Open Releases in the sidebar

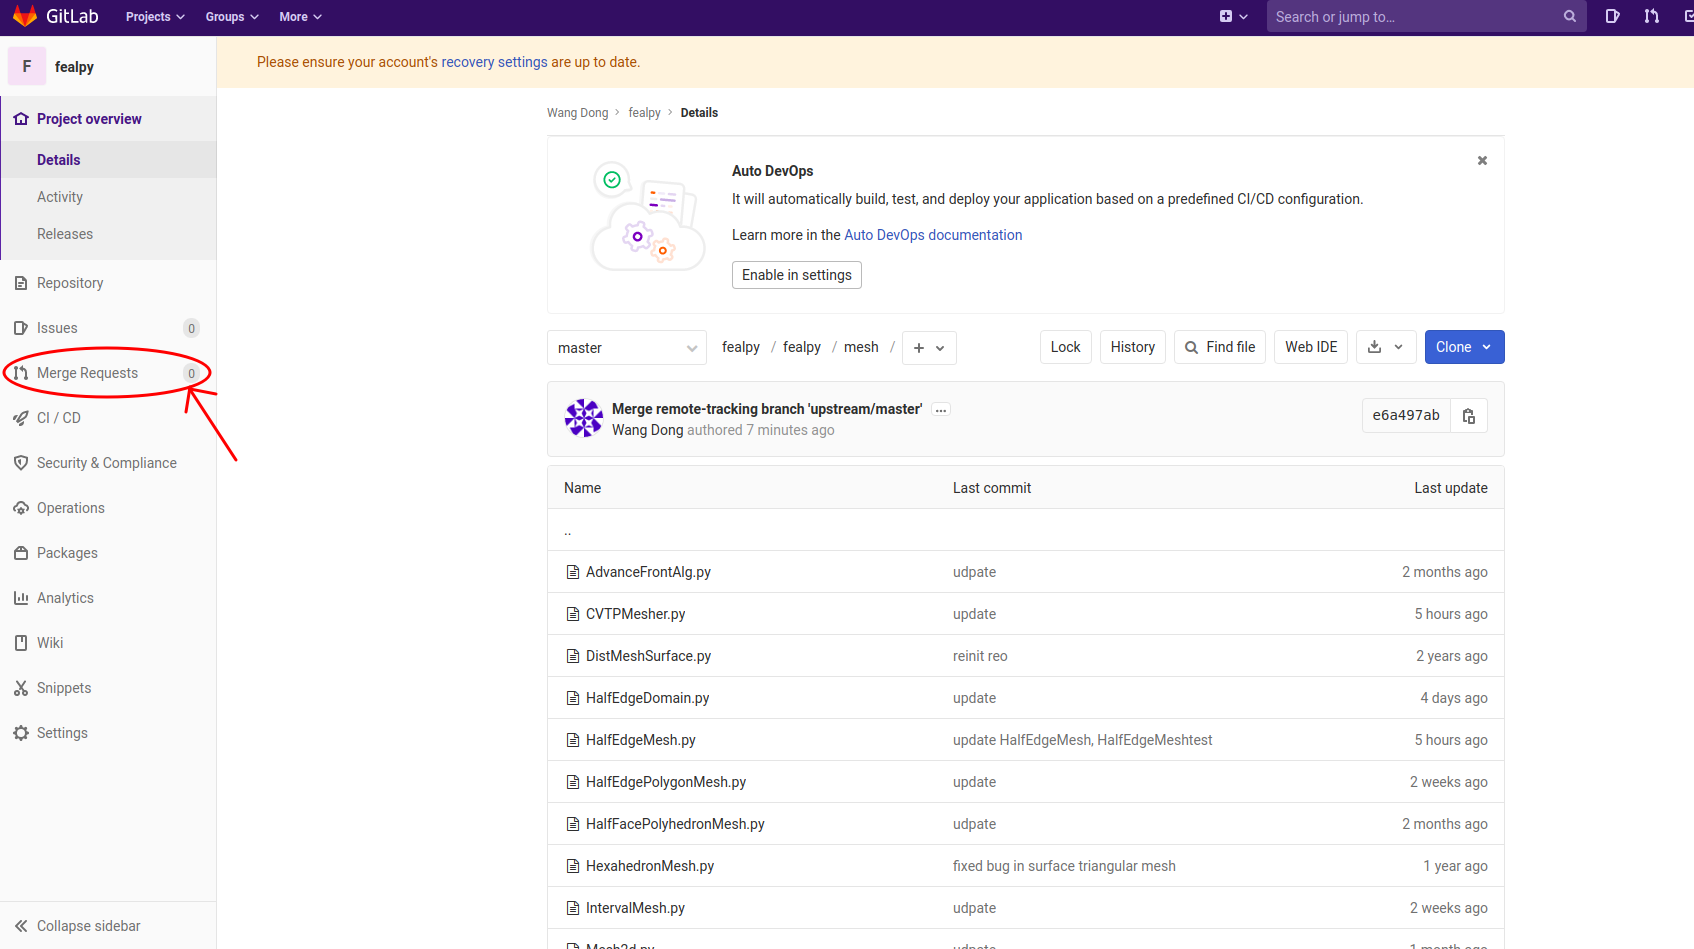(108, 234)
